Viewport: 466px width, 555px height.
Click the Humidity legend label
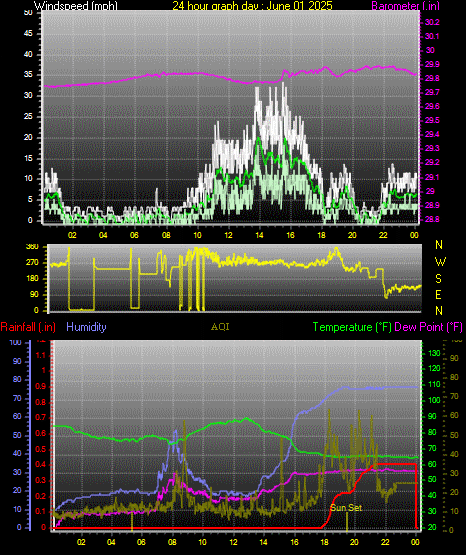click(x=86, y=327)
